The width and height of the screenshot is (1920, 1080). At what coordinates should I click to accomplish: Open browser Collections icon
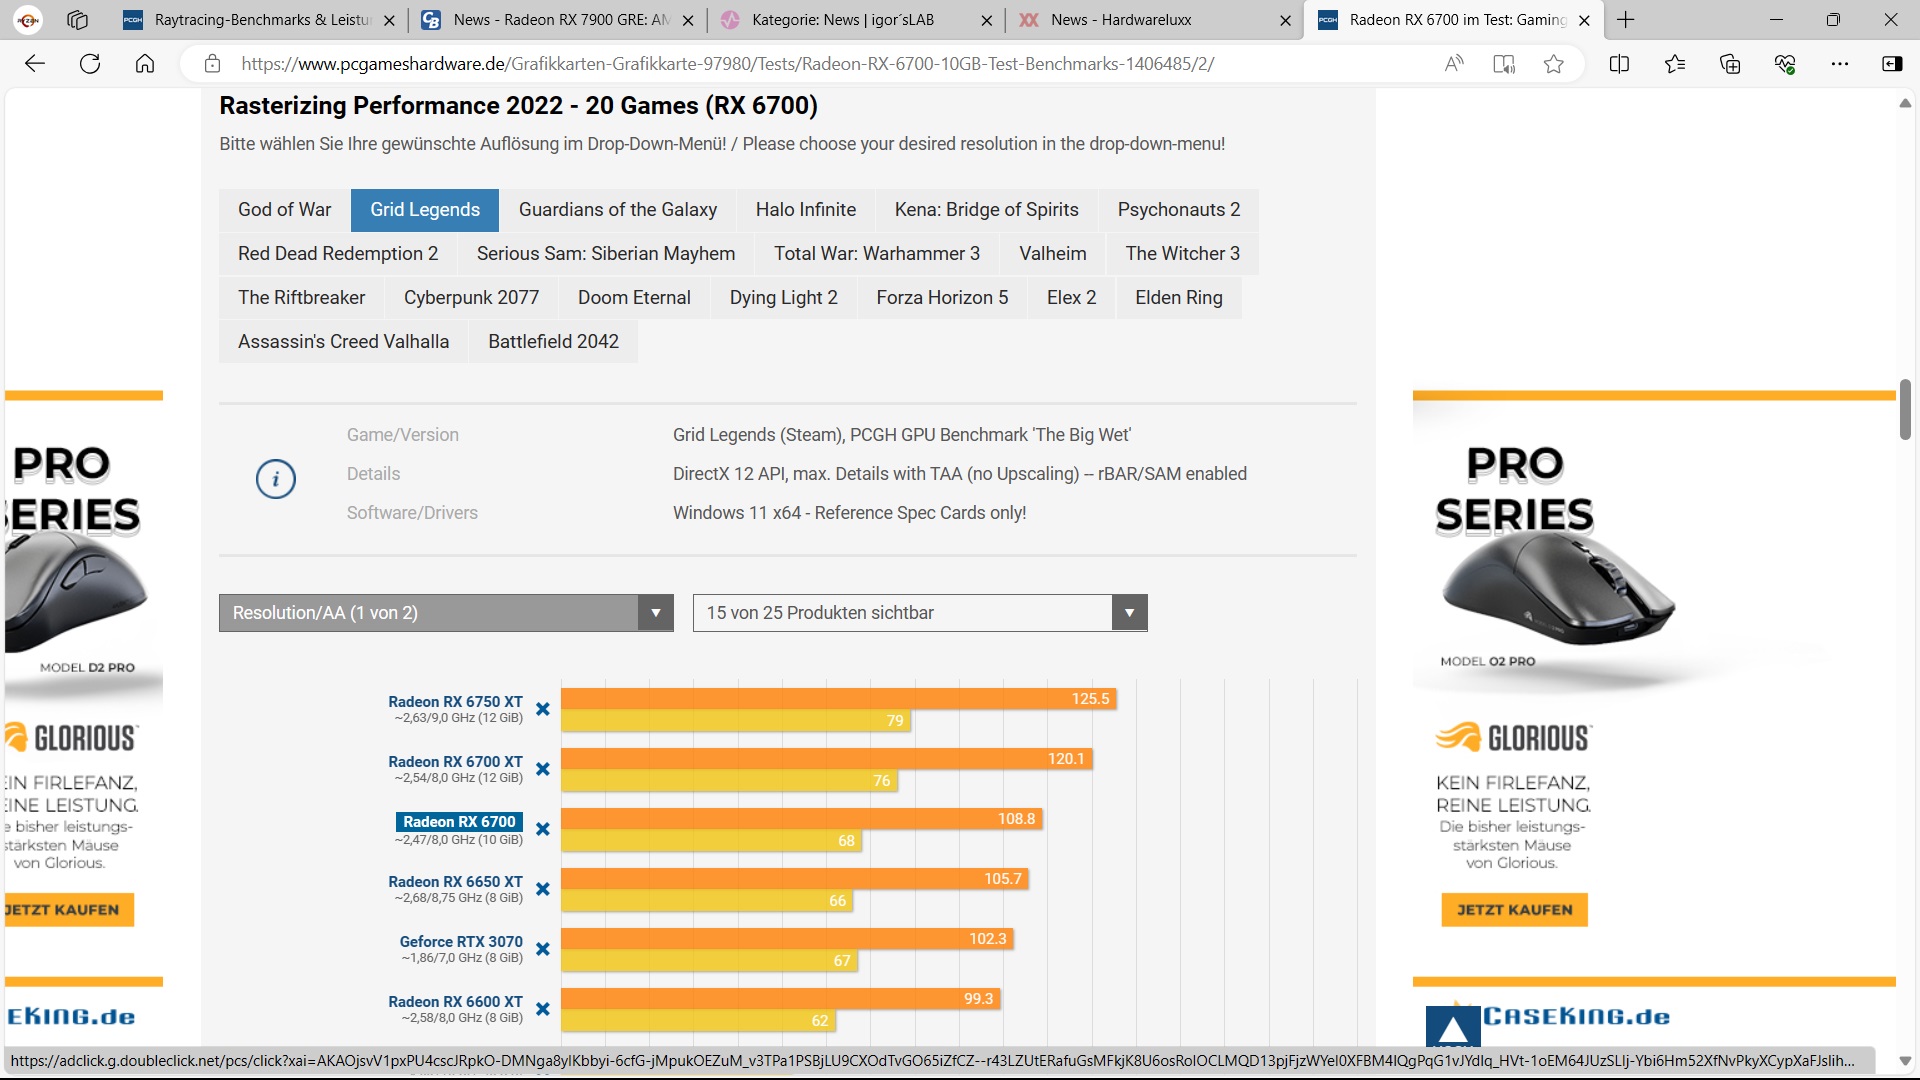point(1730,64)
